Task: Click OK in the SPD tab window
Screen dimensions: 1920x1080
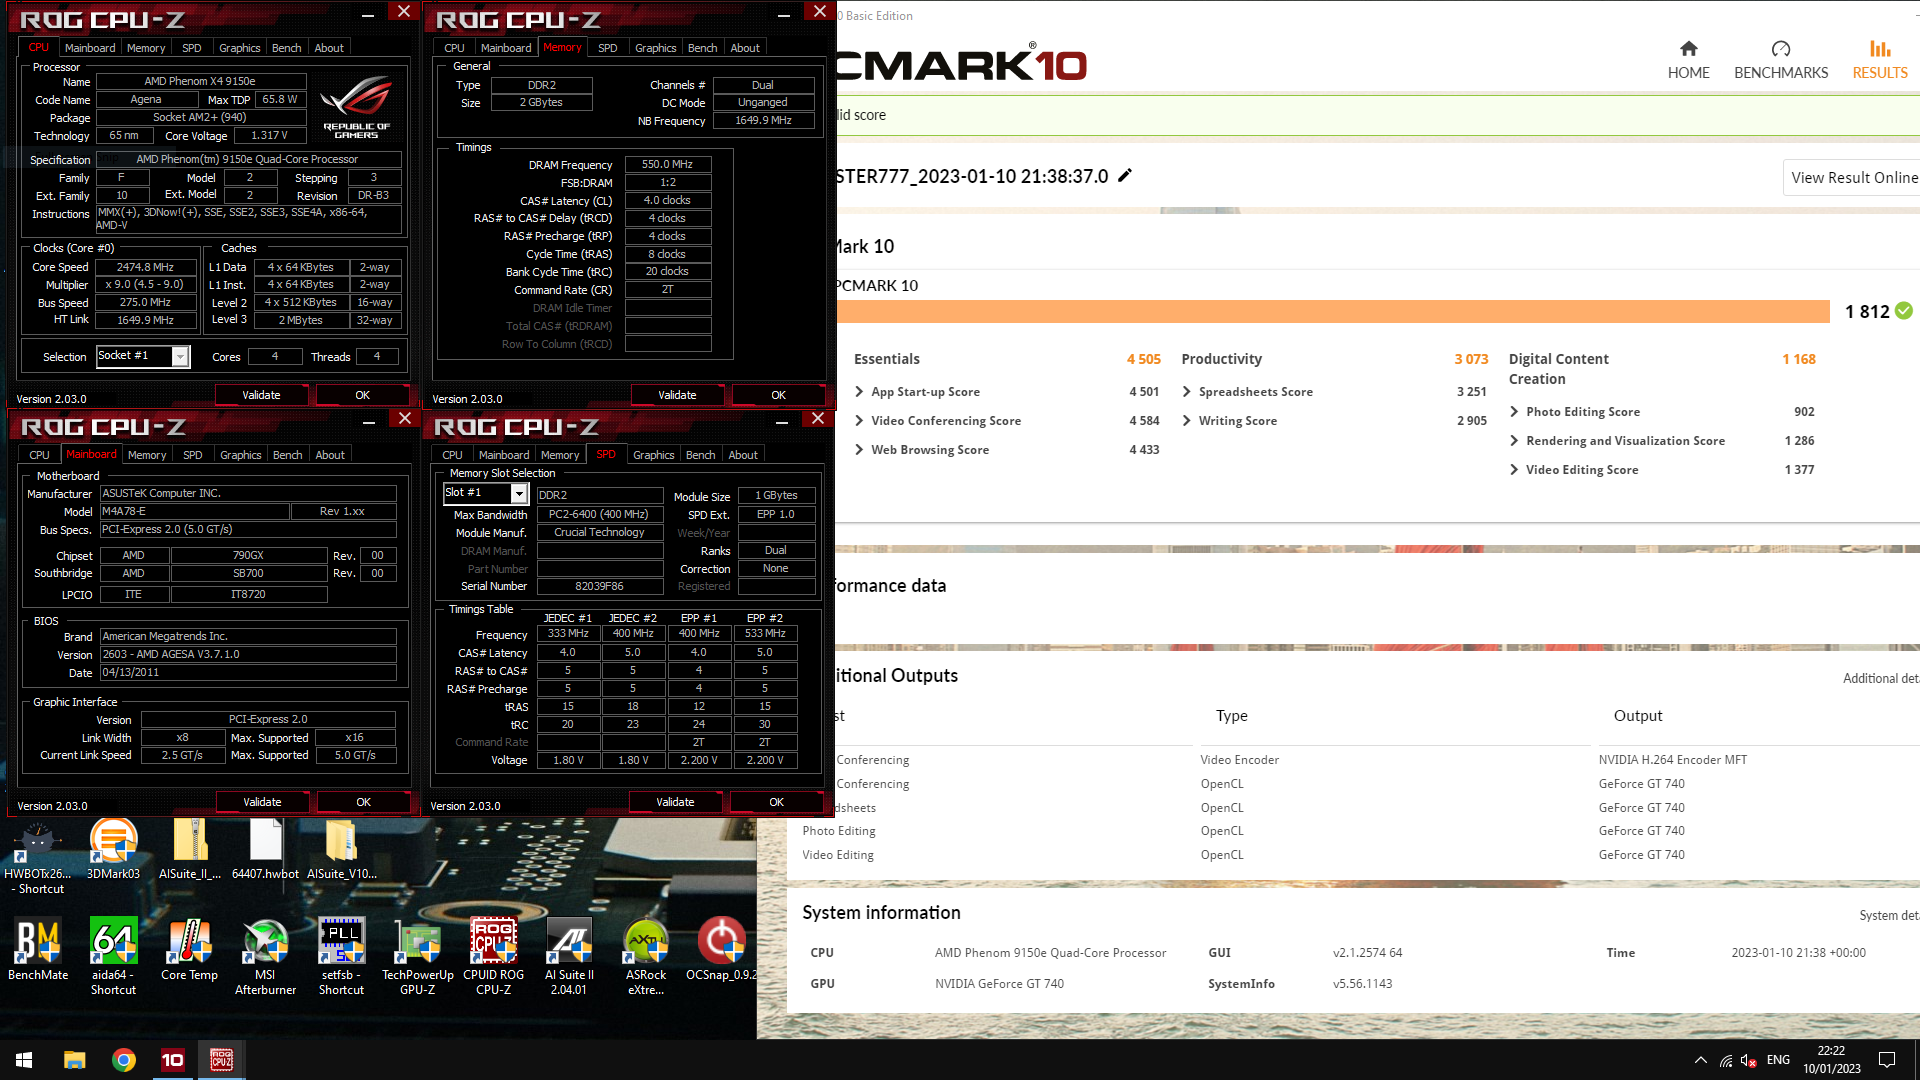Action: coord(776,802)
